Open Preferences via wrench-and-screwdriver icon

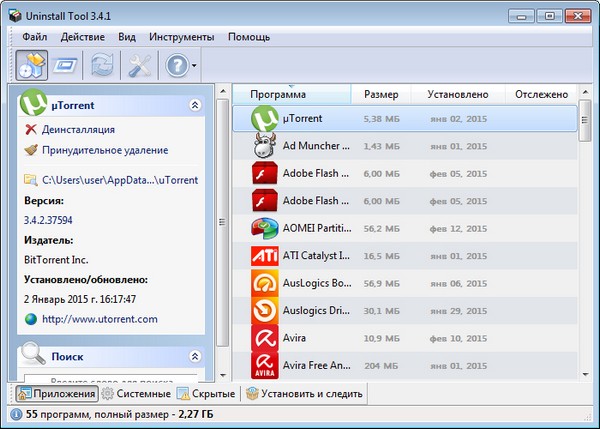[x=136, y=66]
